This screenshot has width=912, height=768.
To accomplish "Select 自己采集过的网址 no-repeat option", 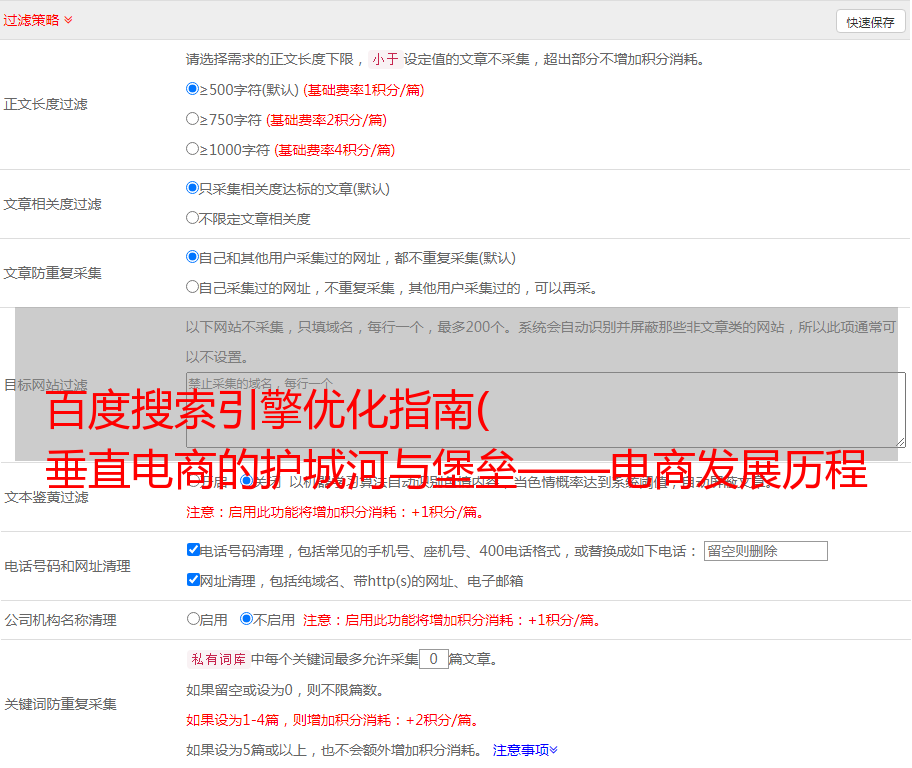I will click(x=193, y=287).
